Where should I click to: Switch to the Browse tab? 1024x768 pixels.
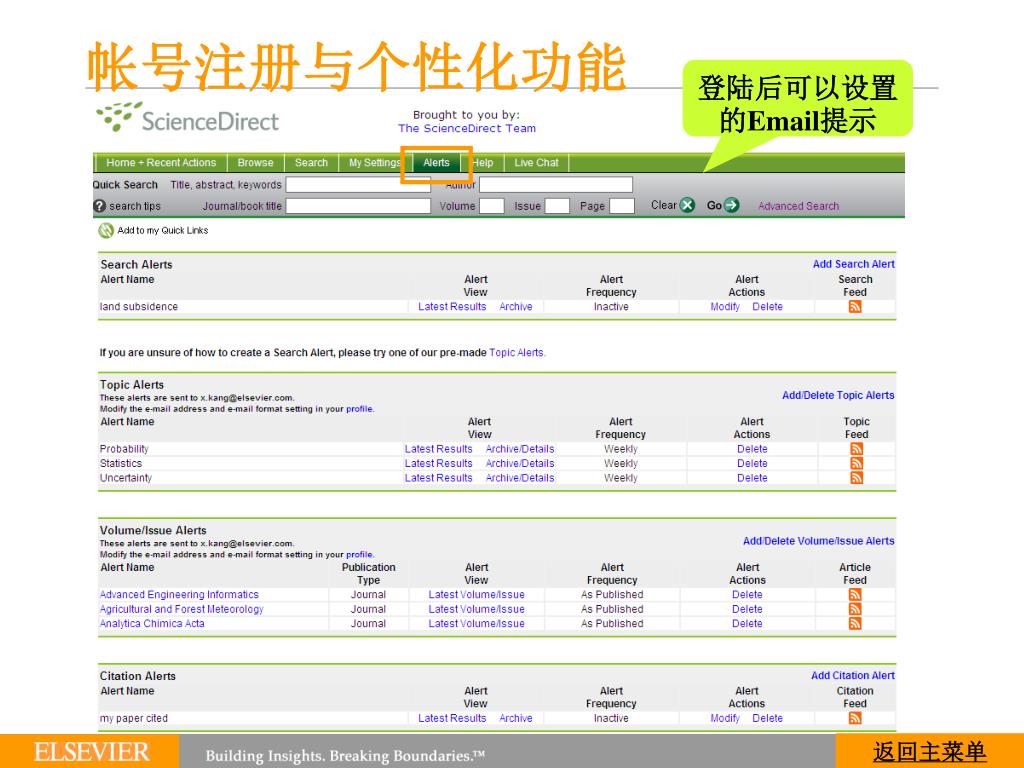point(255,163)
